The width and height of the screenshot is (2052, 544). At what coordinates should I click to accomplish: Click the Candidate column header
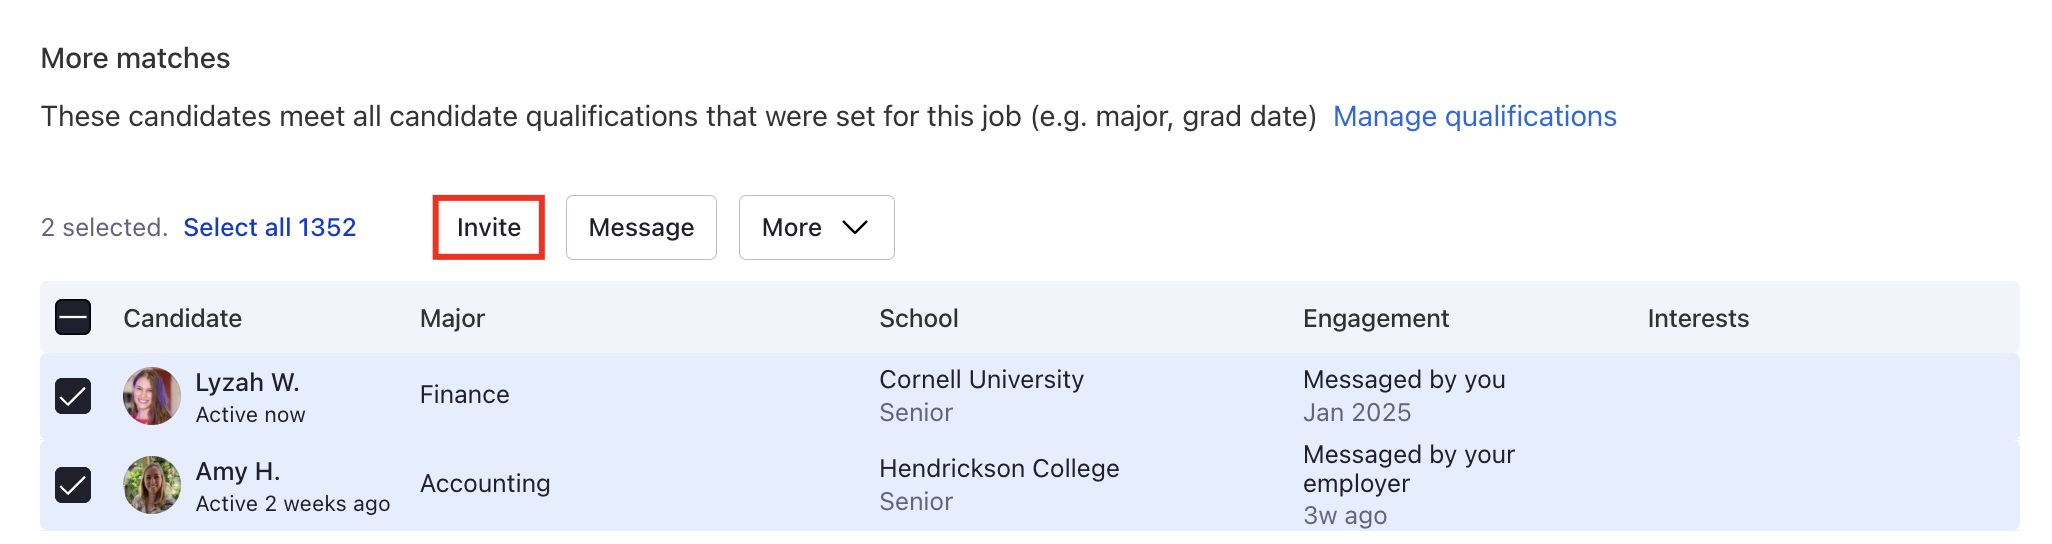coord(183,318)
